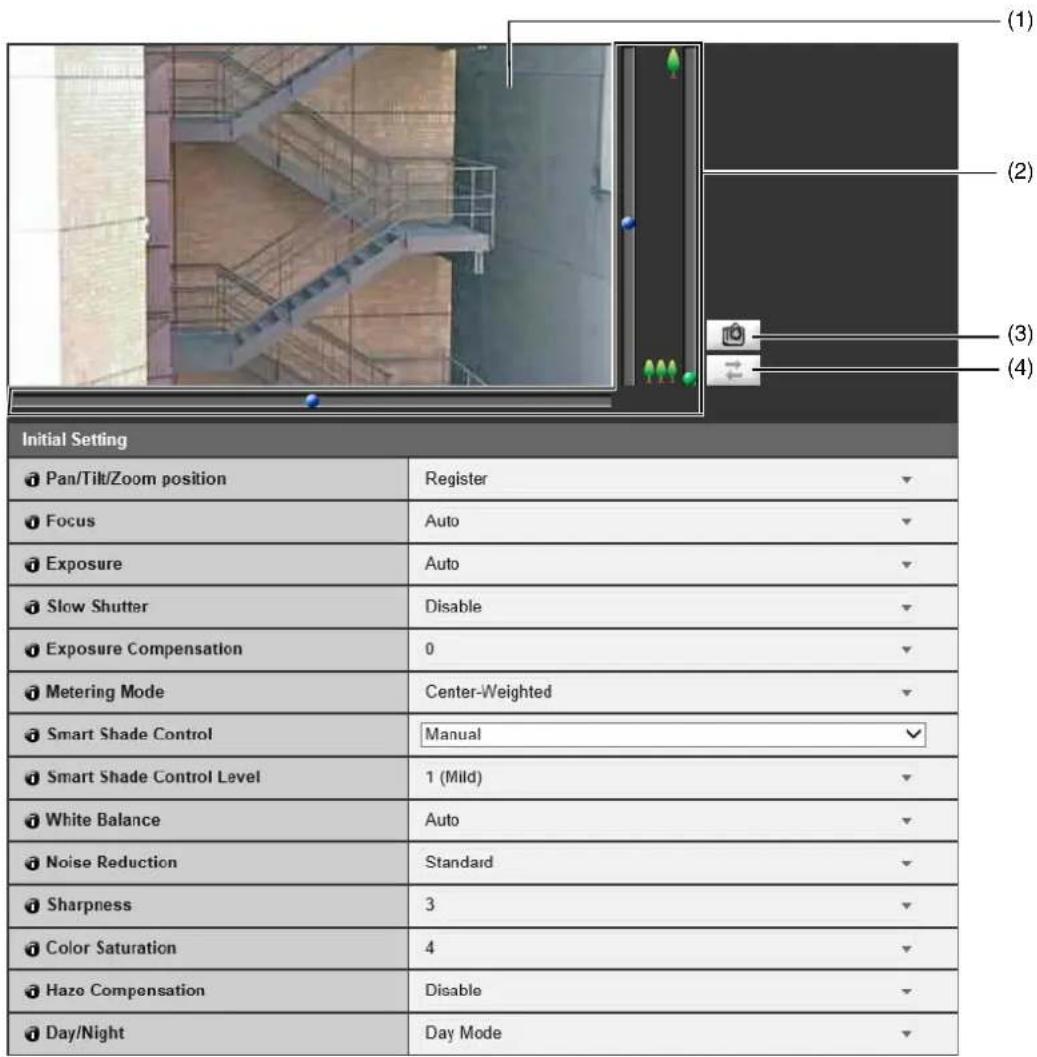Click the blue tilt slider knob beside video
This screenshot has height=1057, width=1037.
[x=628, y=223]
